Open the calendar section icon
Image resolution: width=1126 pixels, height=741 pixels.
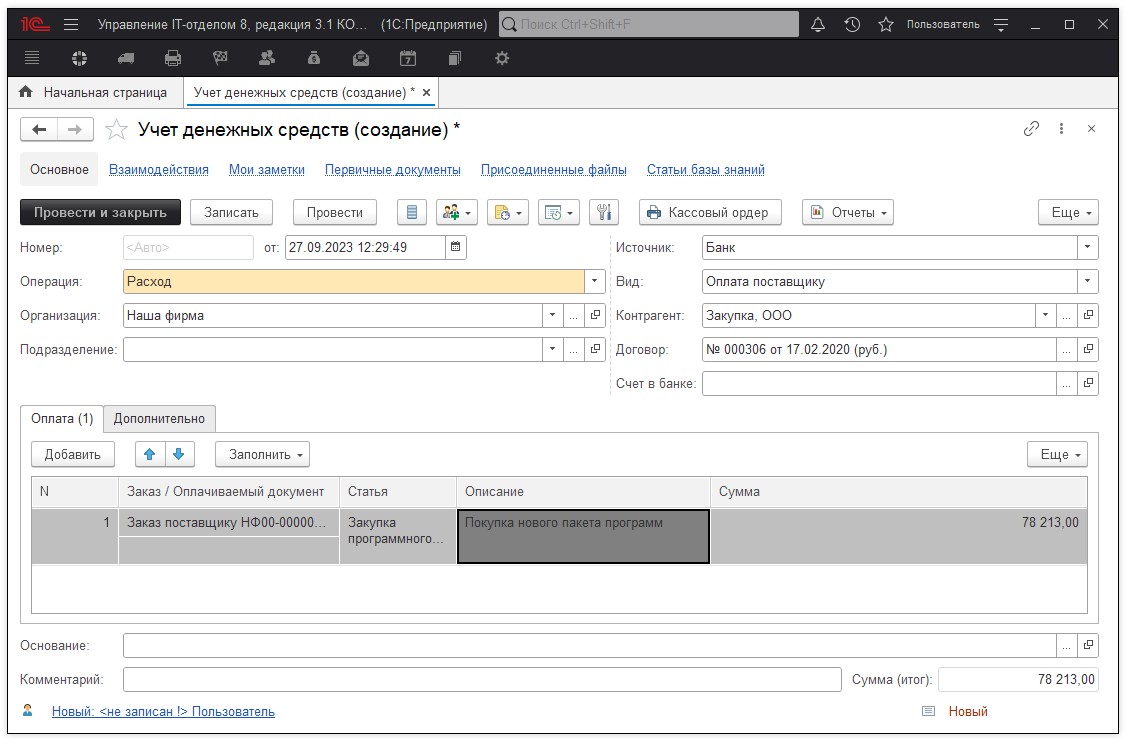pyautogui.click(x=407, y=58)
